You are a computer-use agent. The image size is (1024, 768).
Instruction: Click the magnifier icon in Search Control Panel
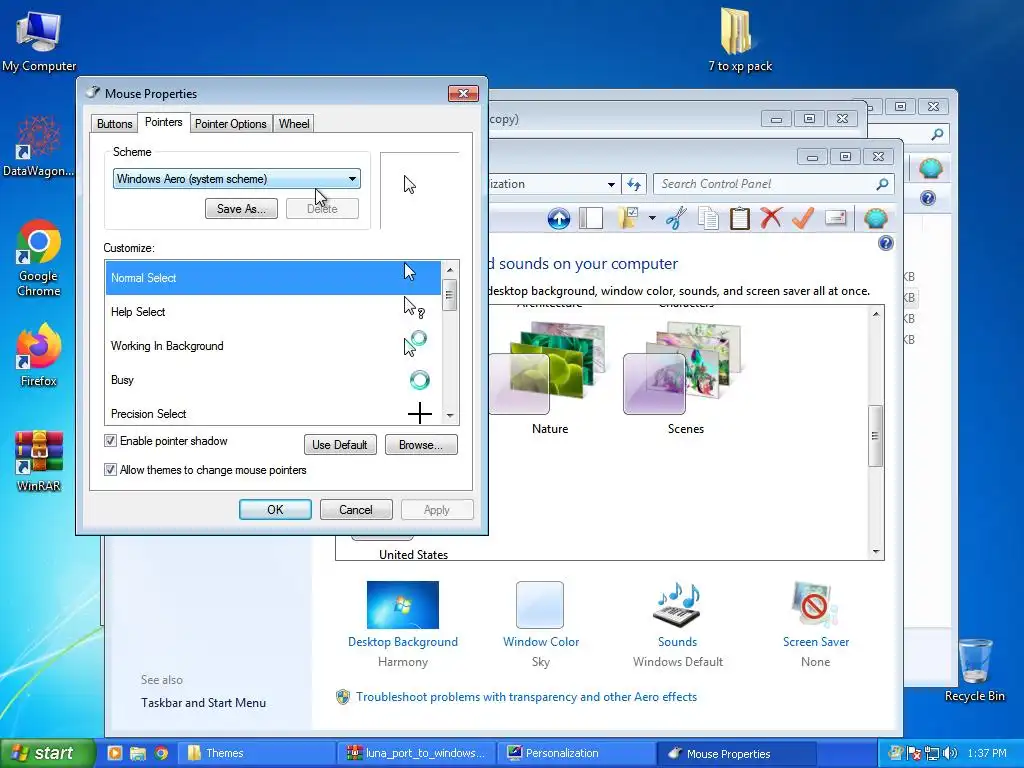tap(882, 184)
